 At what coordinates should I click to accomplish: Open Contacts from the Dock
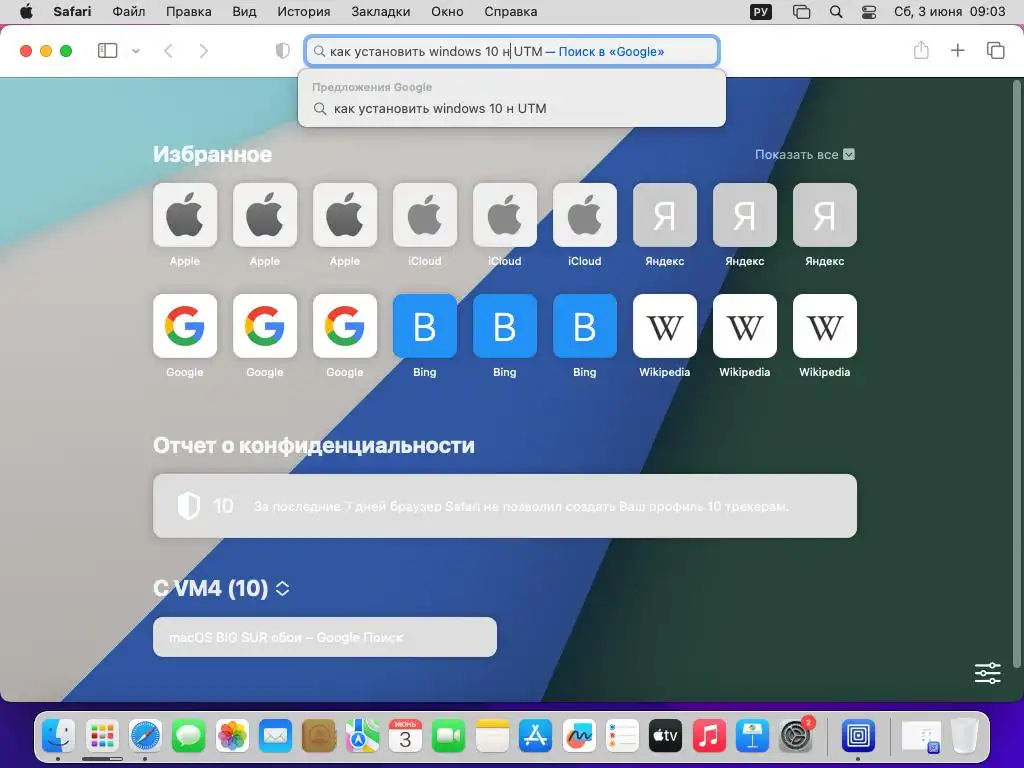coord(319,737)
